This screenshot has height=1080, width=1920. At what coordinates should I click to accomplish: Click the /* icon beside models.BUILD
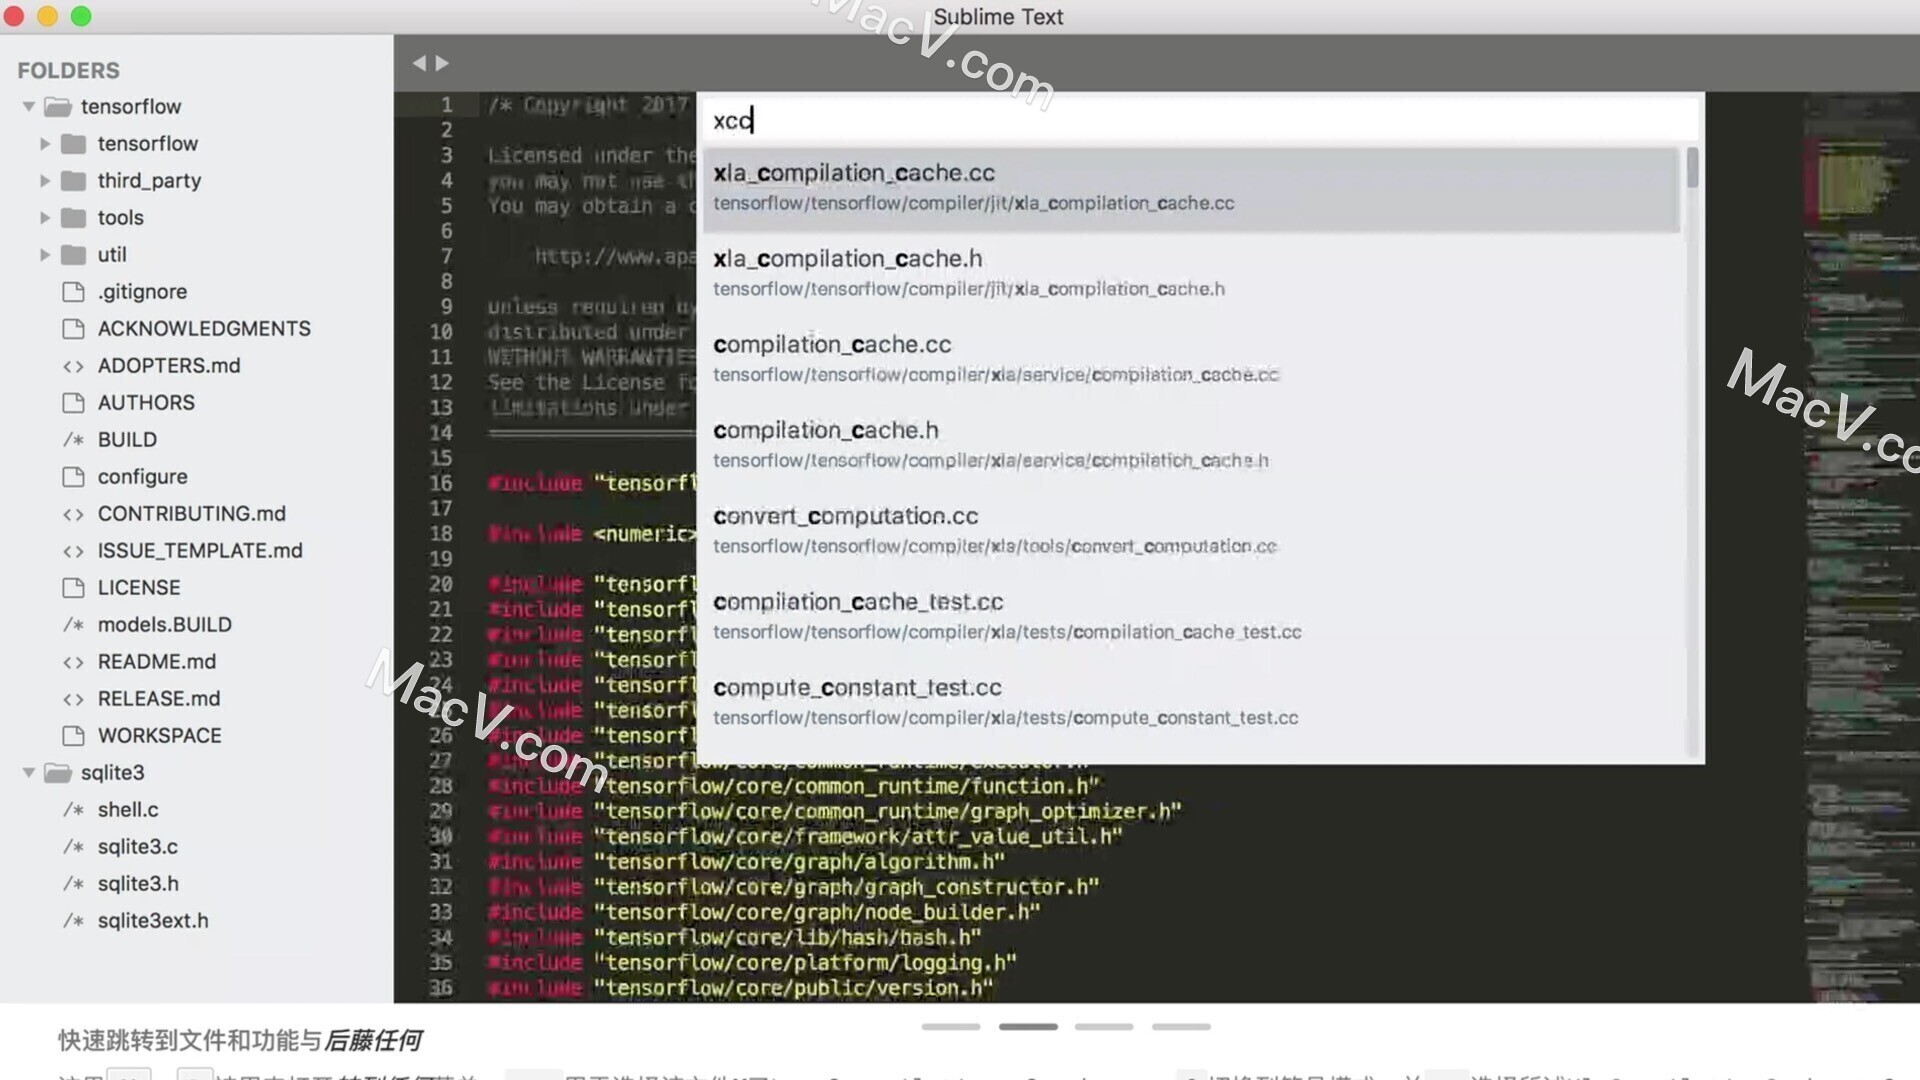coord(74,624)
